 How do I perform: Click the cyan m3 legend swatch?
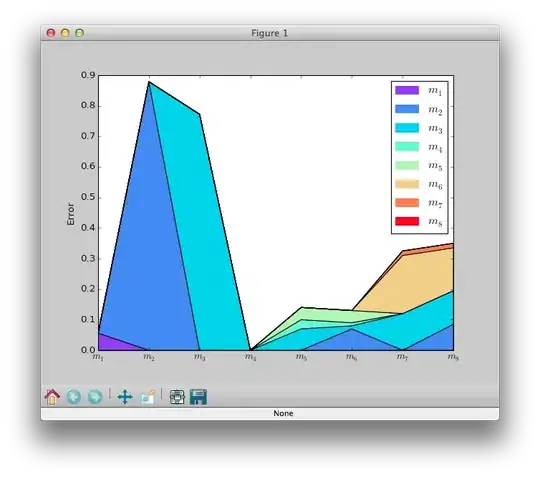pyautogui.click(x=407, y=128)
